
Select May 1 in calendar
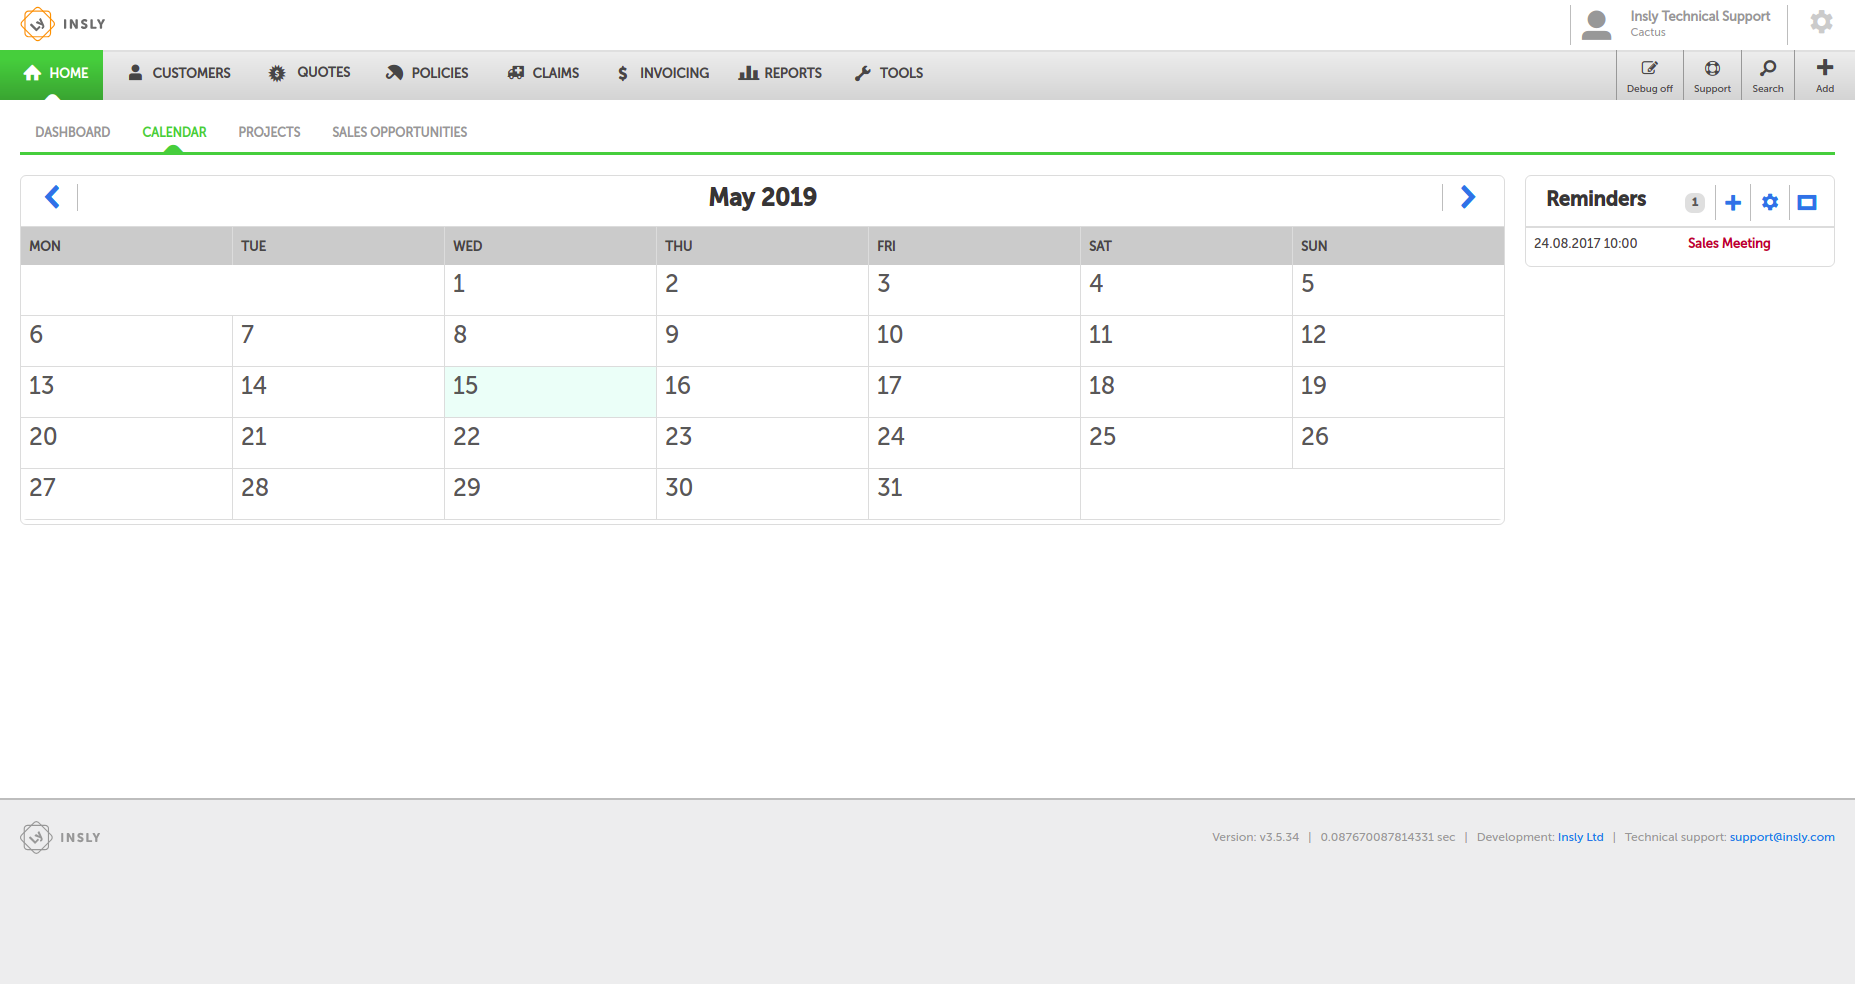click(x=550, y=290)
